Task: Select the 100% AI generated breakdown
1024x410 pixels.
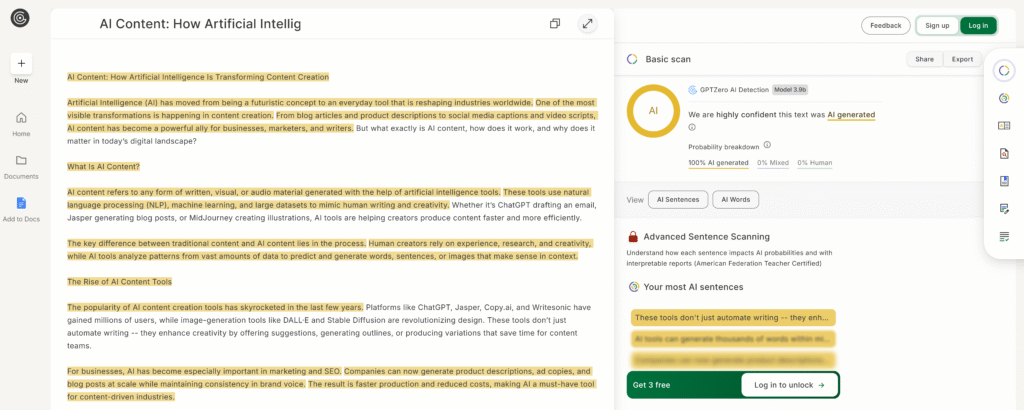Action: [718, 163]
